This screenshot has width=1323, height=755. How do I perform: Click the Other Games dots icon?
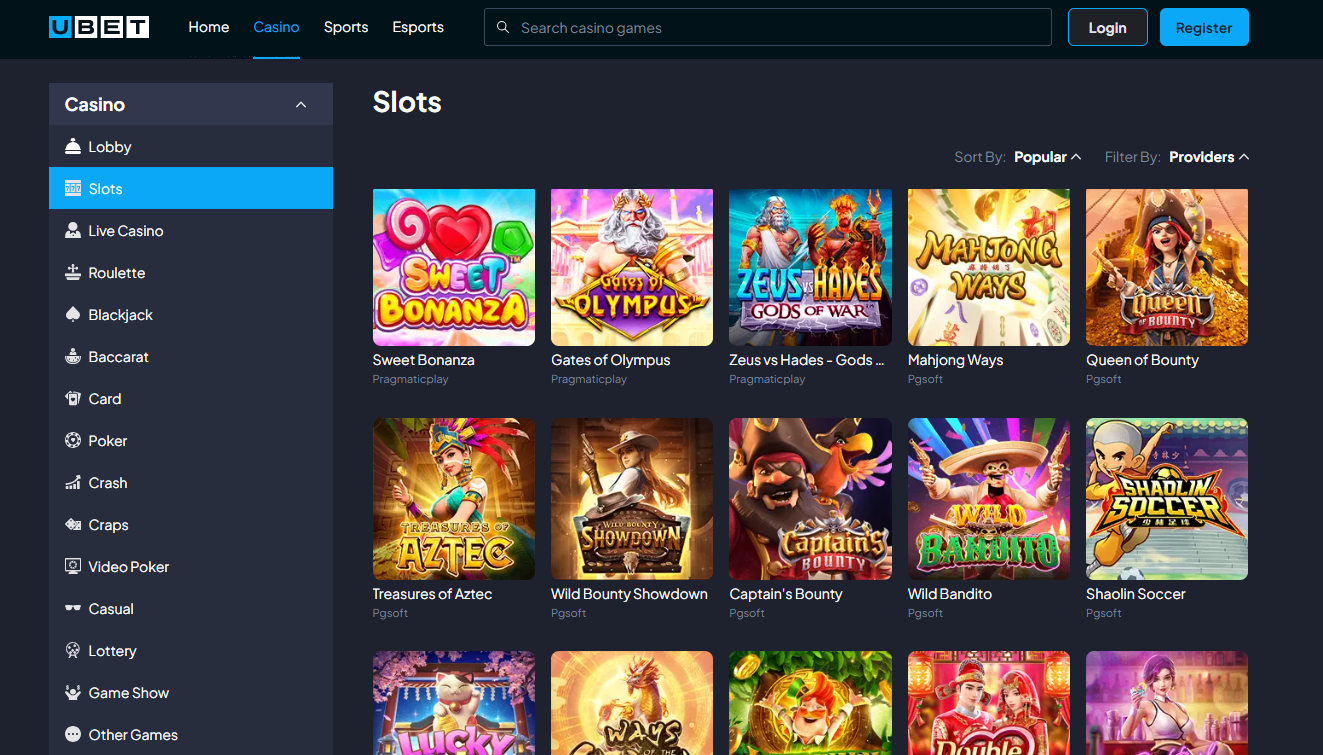[x=73, y=735]
